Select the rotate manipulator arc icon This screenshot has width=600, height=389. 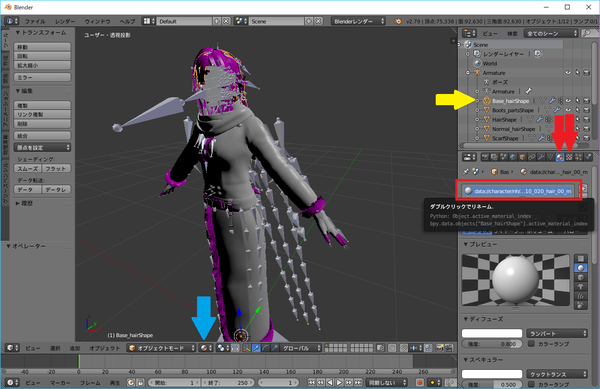[x=266, y=348]
